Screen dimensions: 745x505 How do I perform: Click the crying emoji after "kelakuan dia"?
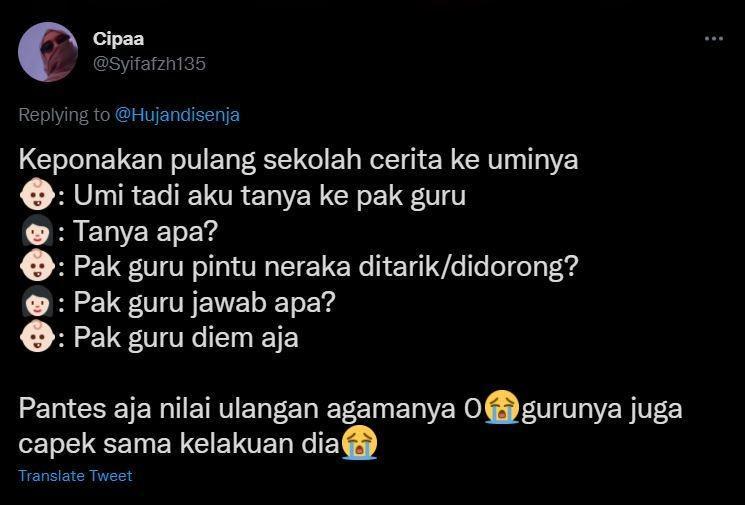(359, 443)
